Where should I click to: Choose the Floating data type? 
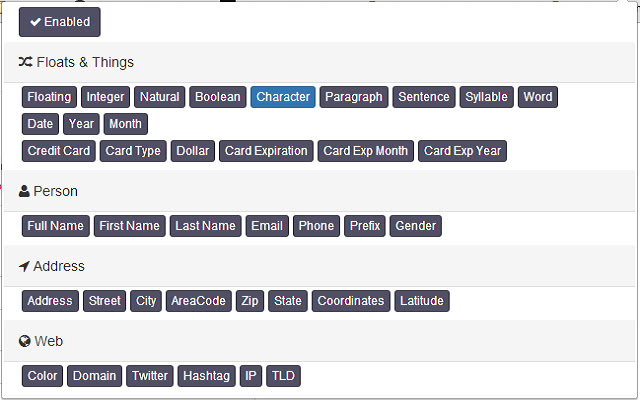[49, 97]
